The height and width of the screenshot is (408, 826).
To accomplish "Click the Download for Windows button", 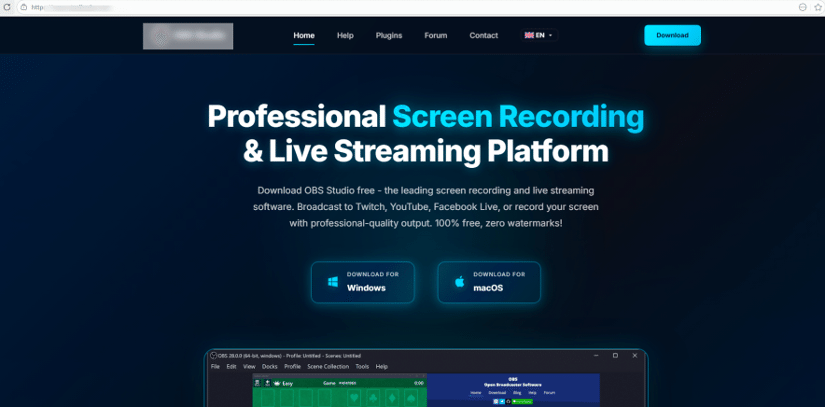I will coord(362,282).
